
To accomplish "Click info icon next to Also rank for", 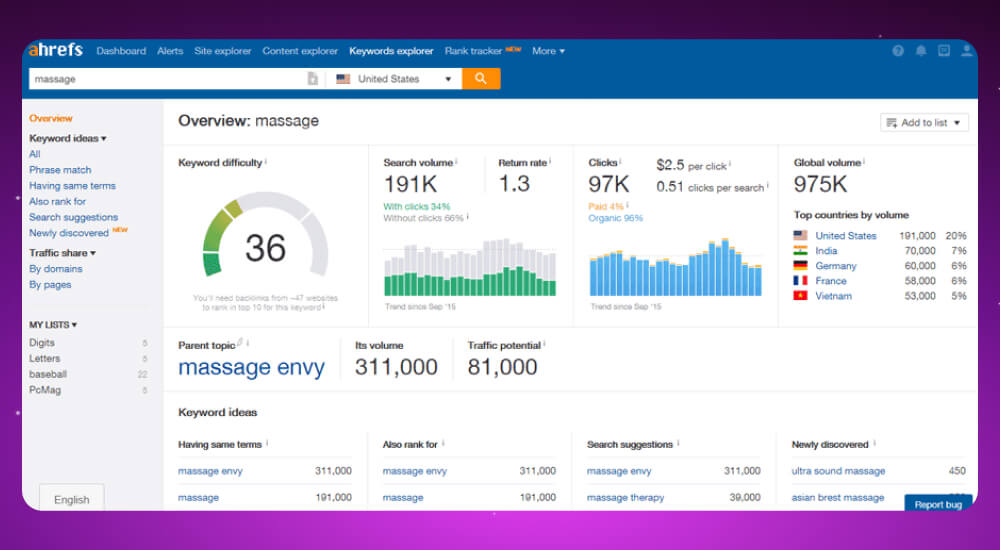I will (443, 443).
